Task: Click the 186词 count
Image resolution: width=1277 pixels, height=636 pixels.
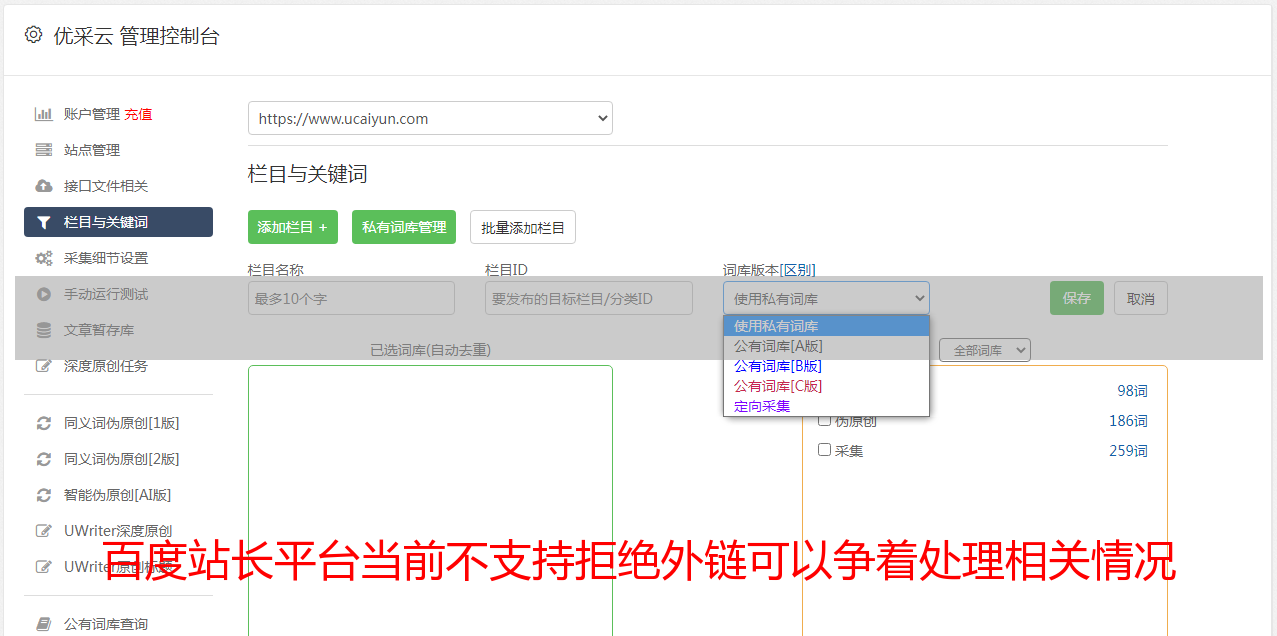Action: click(1128, 421)
